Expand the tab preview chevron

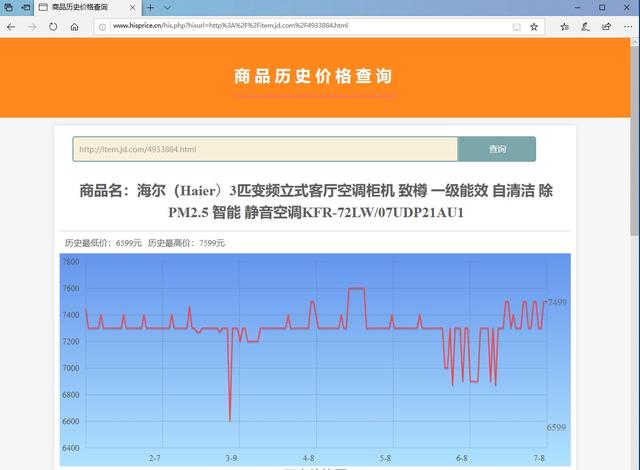point(167,7)
